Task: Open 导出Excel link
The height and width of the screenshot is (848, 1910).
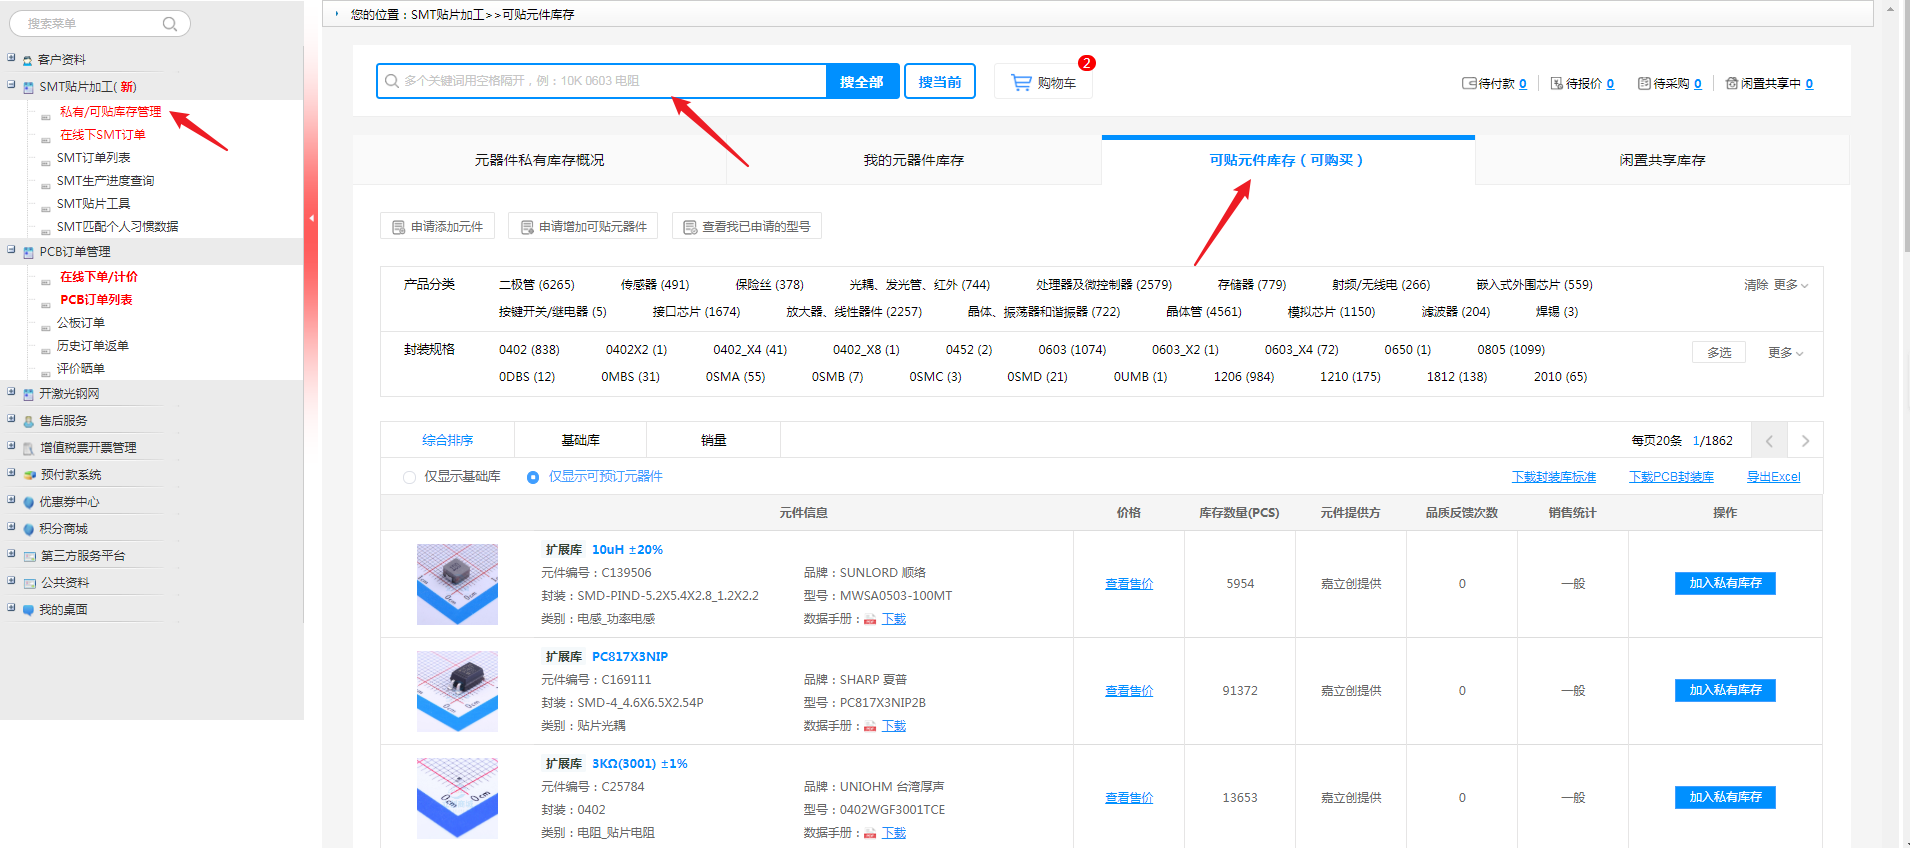Action: 1773,477
